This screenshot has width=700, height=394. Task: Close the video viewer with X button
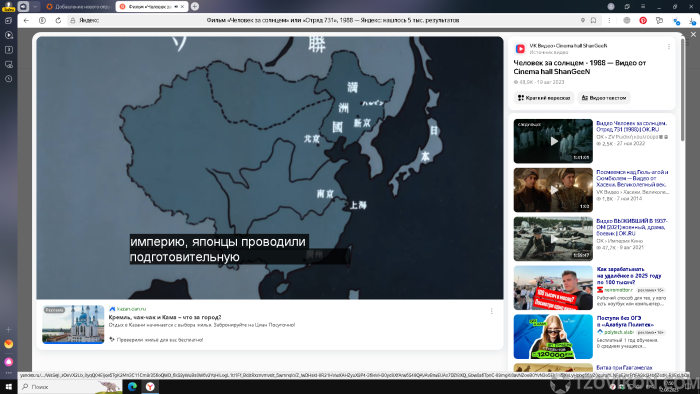tap(693, 34)
